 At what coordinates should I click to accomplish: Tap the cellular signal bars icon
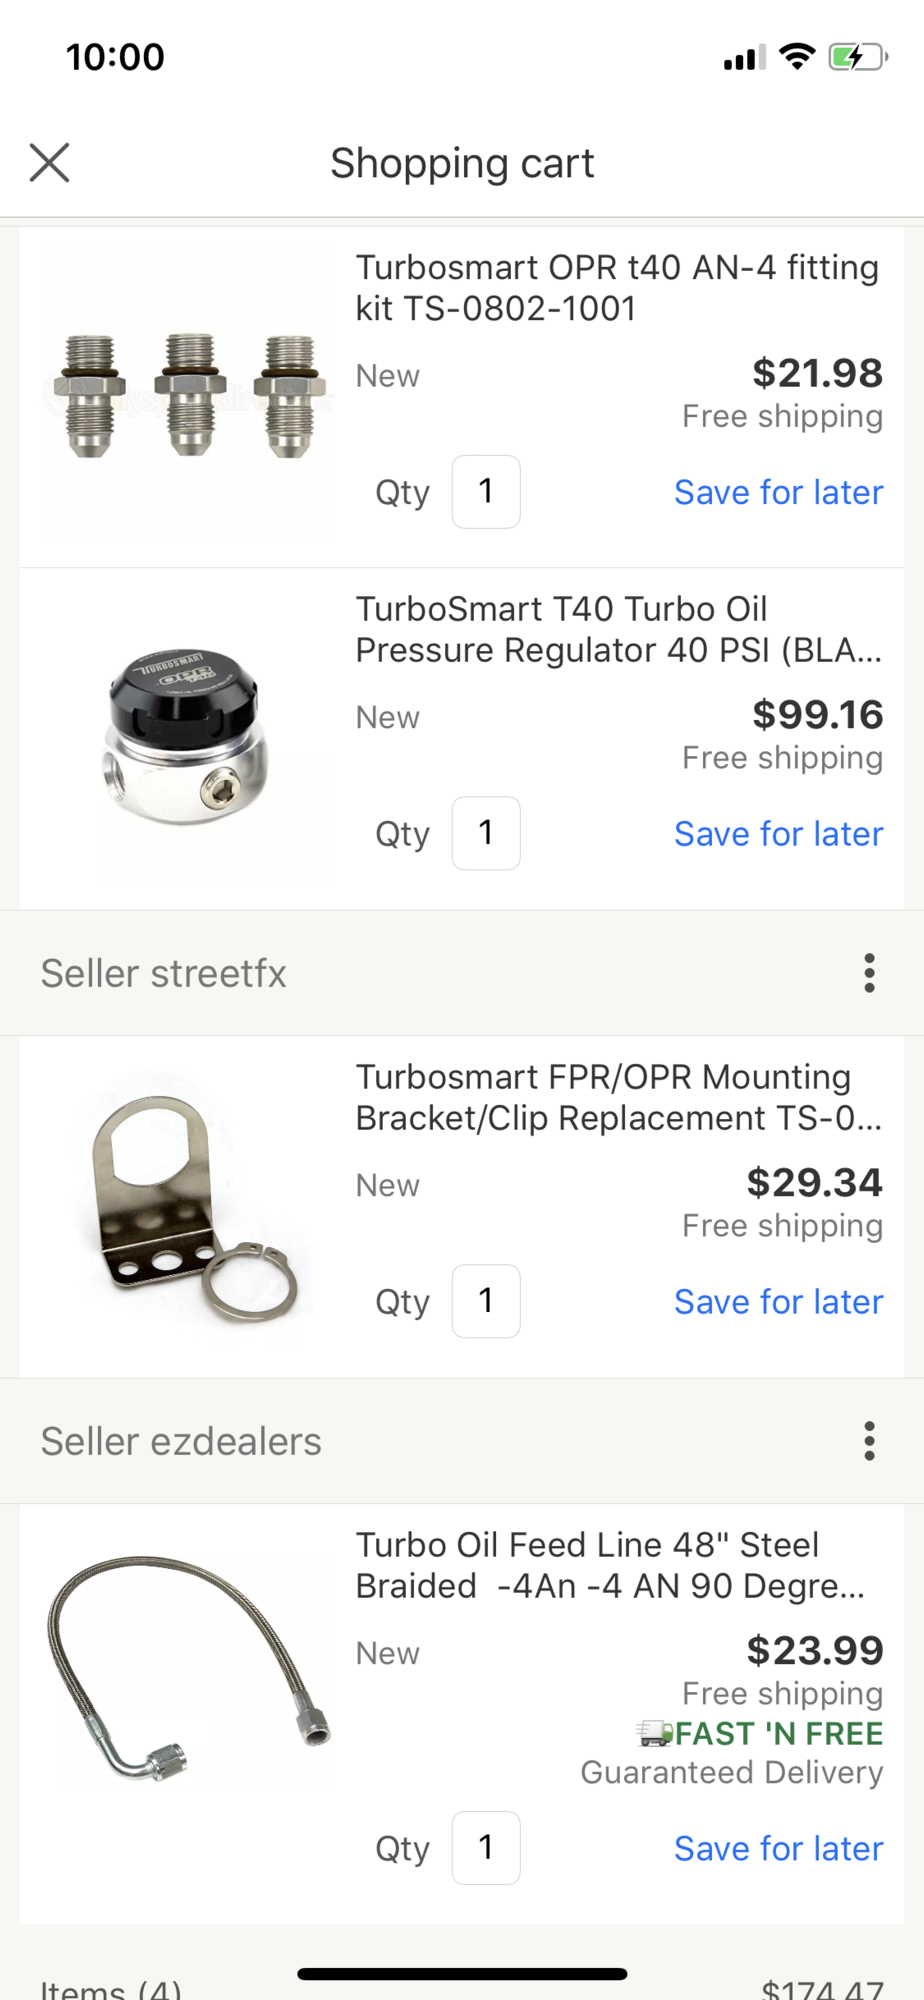tap(744, 58)
